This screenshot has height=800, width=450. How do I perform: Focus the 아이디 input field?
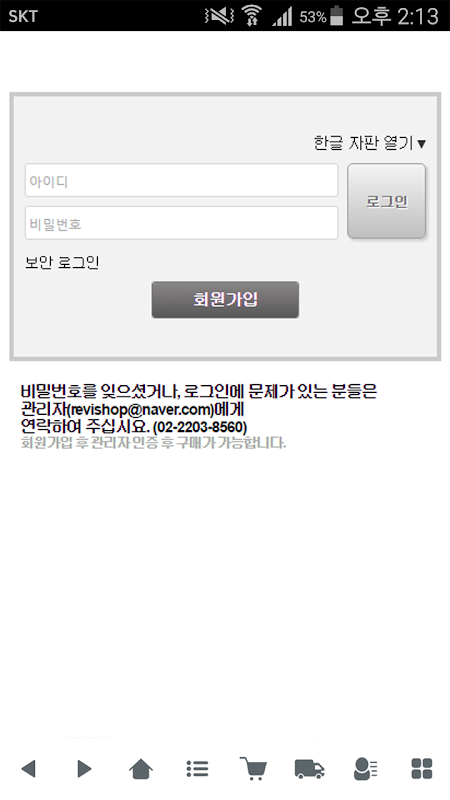(182, 180)
